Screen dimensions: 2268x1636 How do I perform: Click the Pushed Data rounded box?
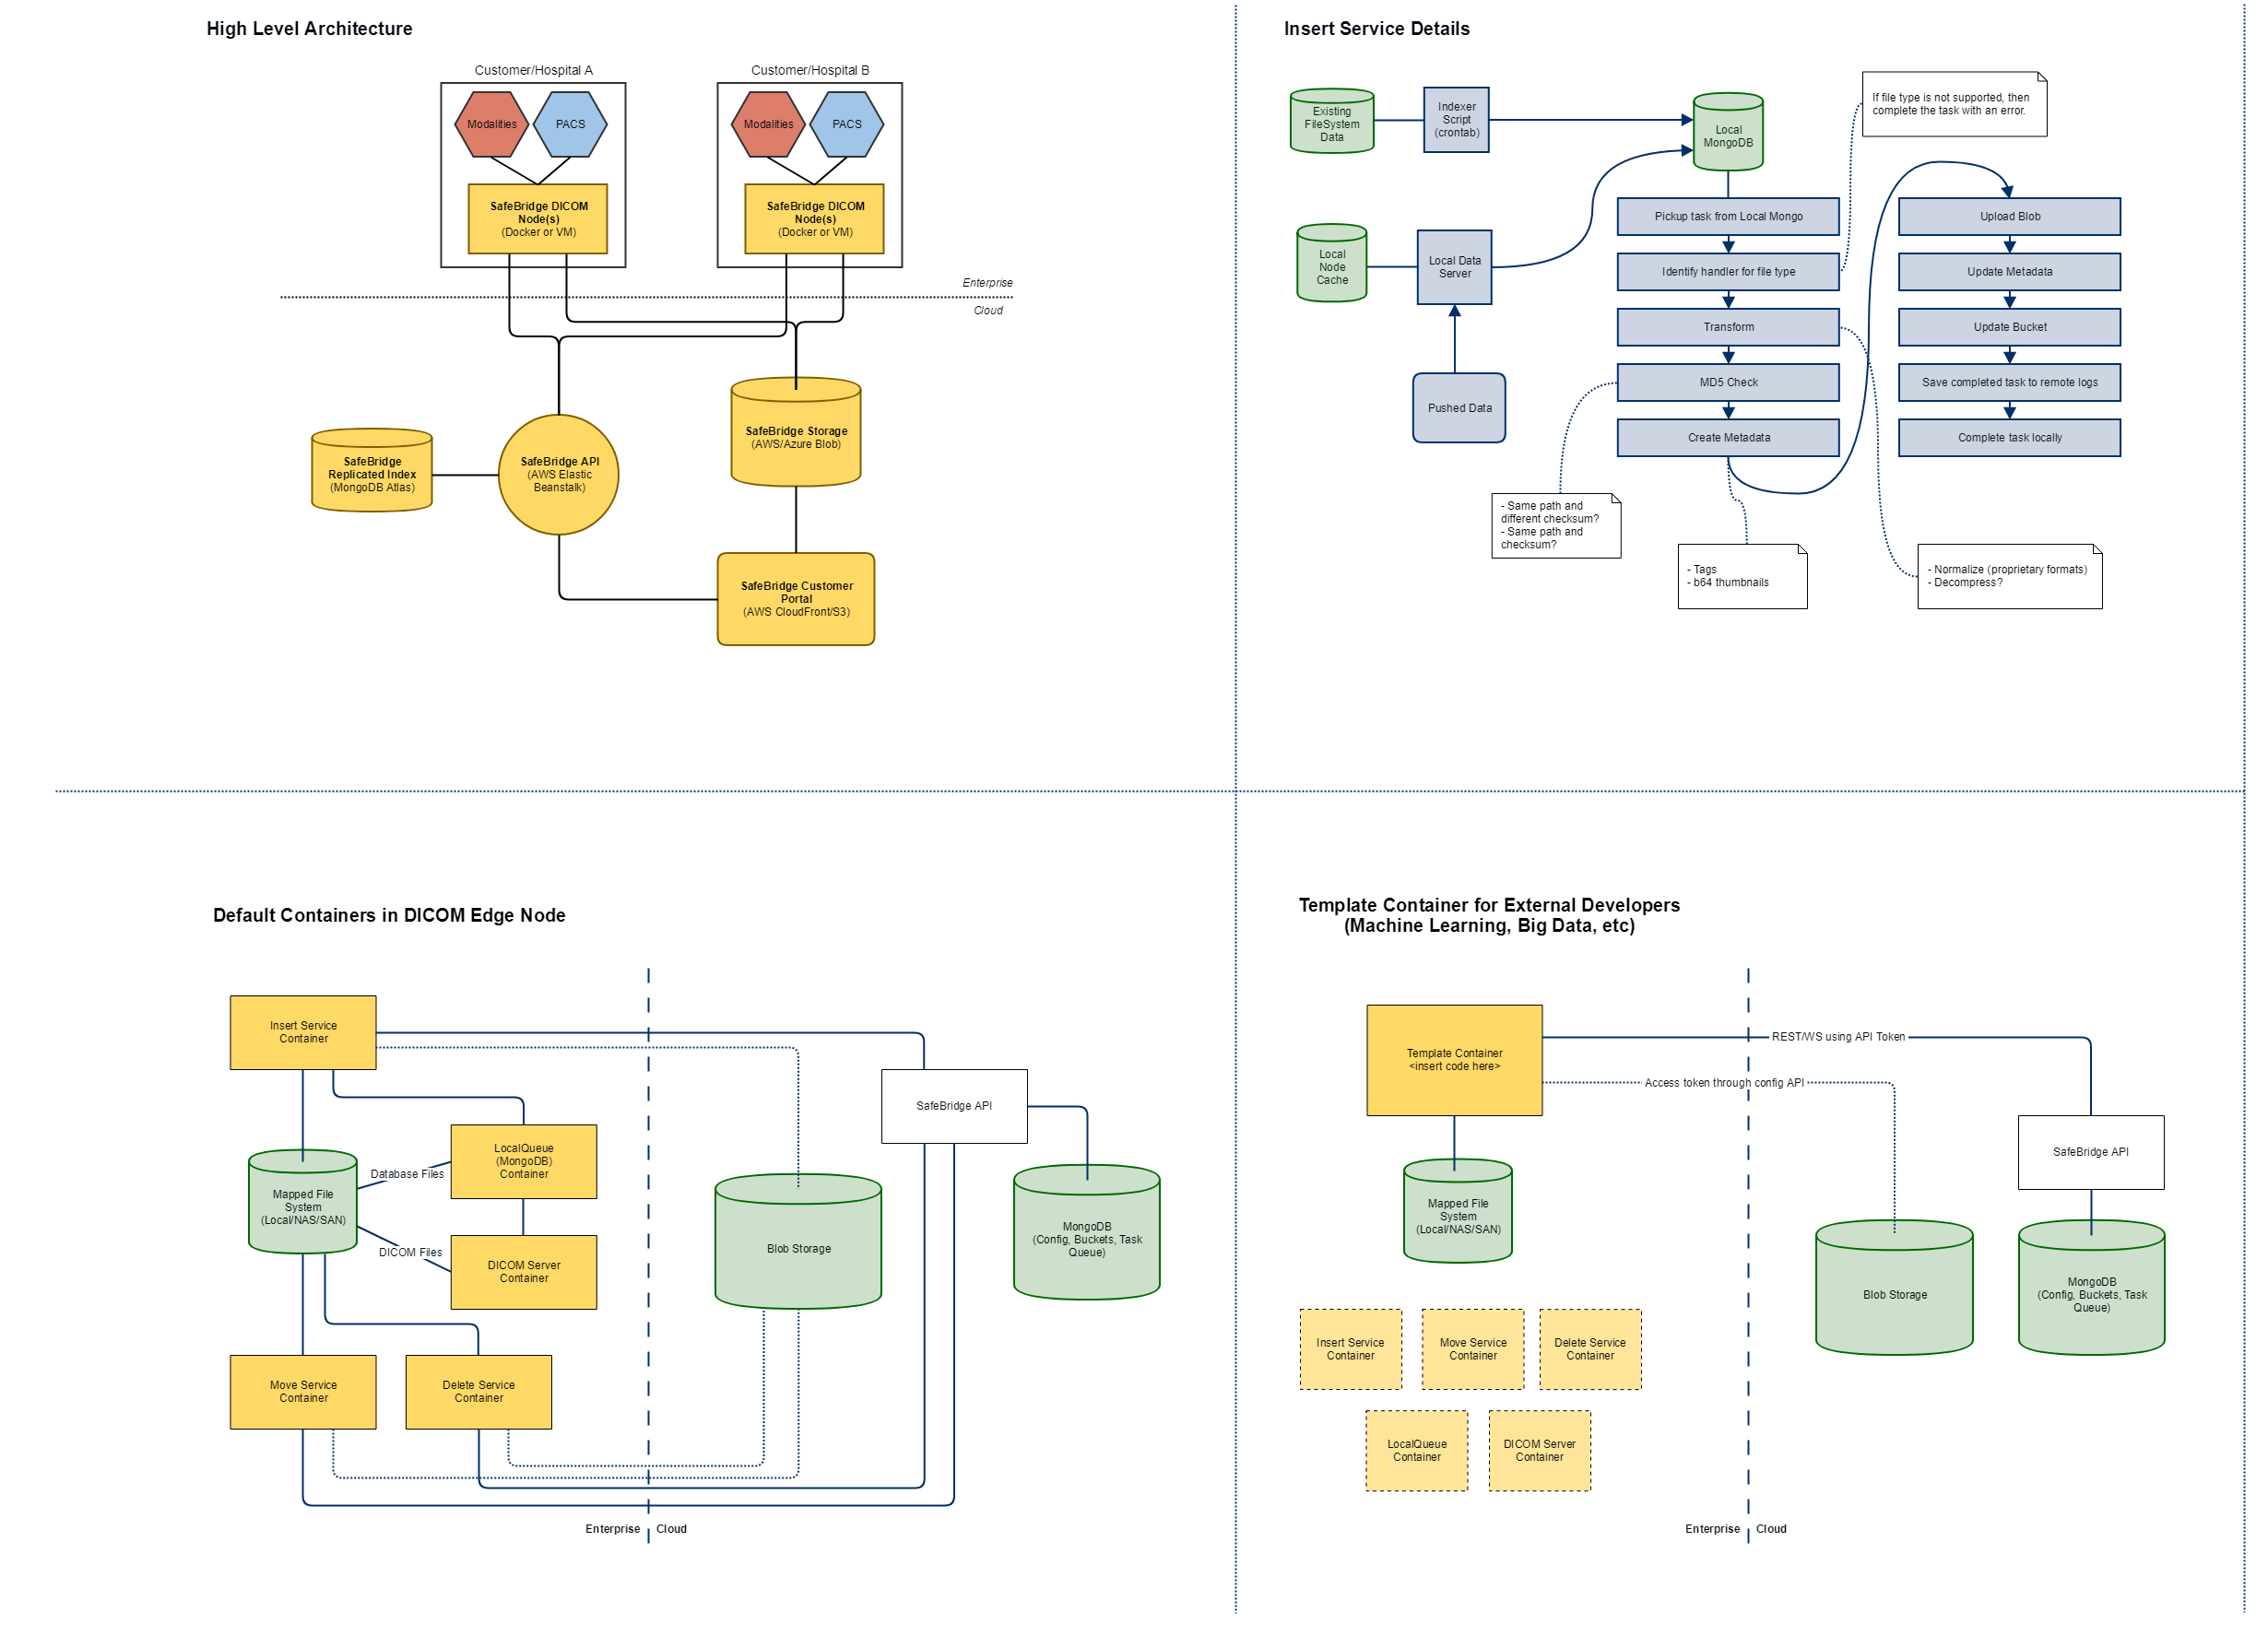pos(1459,408)
